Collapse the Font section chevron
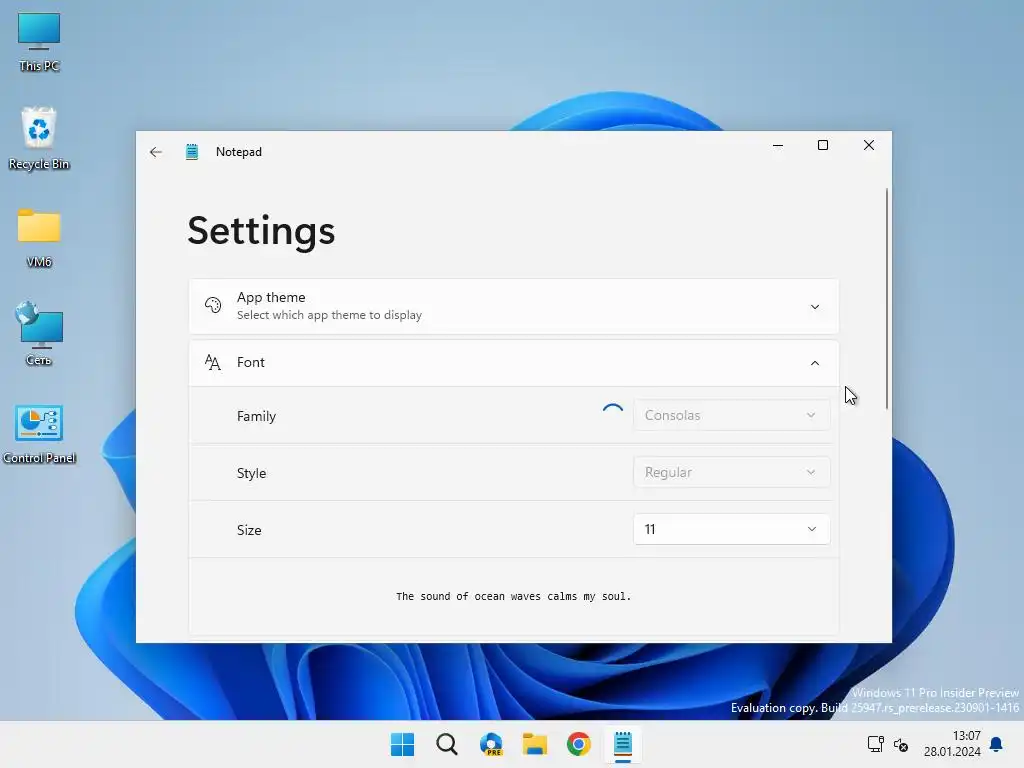This screenshot has width=1024, height=768. click(x=814, y=363)
